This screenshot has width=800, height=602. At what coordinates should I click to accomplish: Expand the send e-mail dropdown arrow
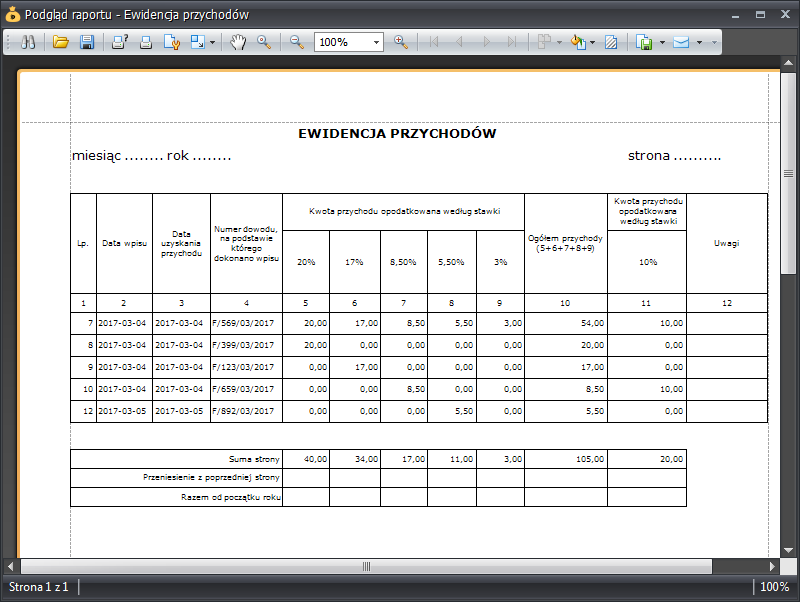(x=699, y=42)
